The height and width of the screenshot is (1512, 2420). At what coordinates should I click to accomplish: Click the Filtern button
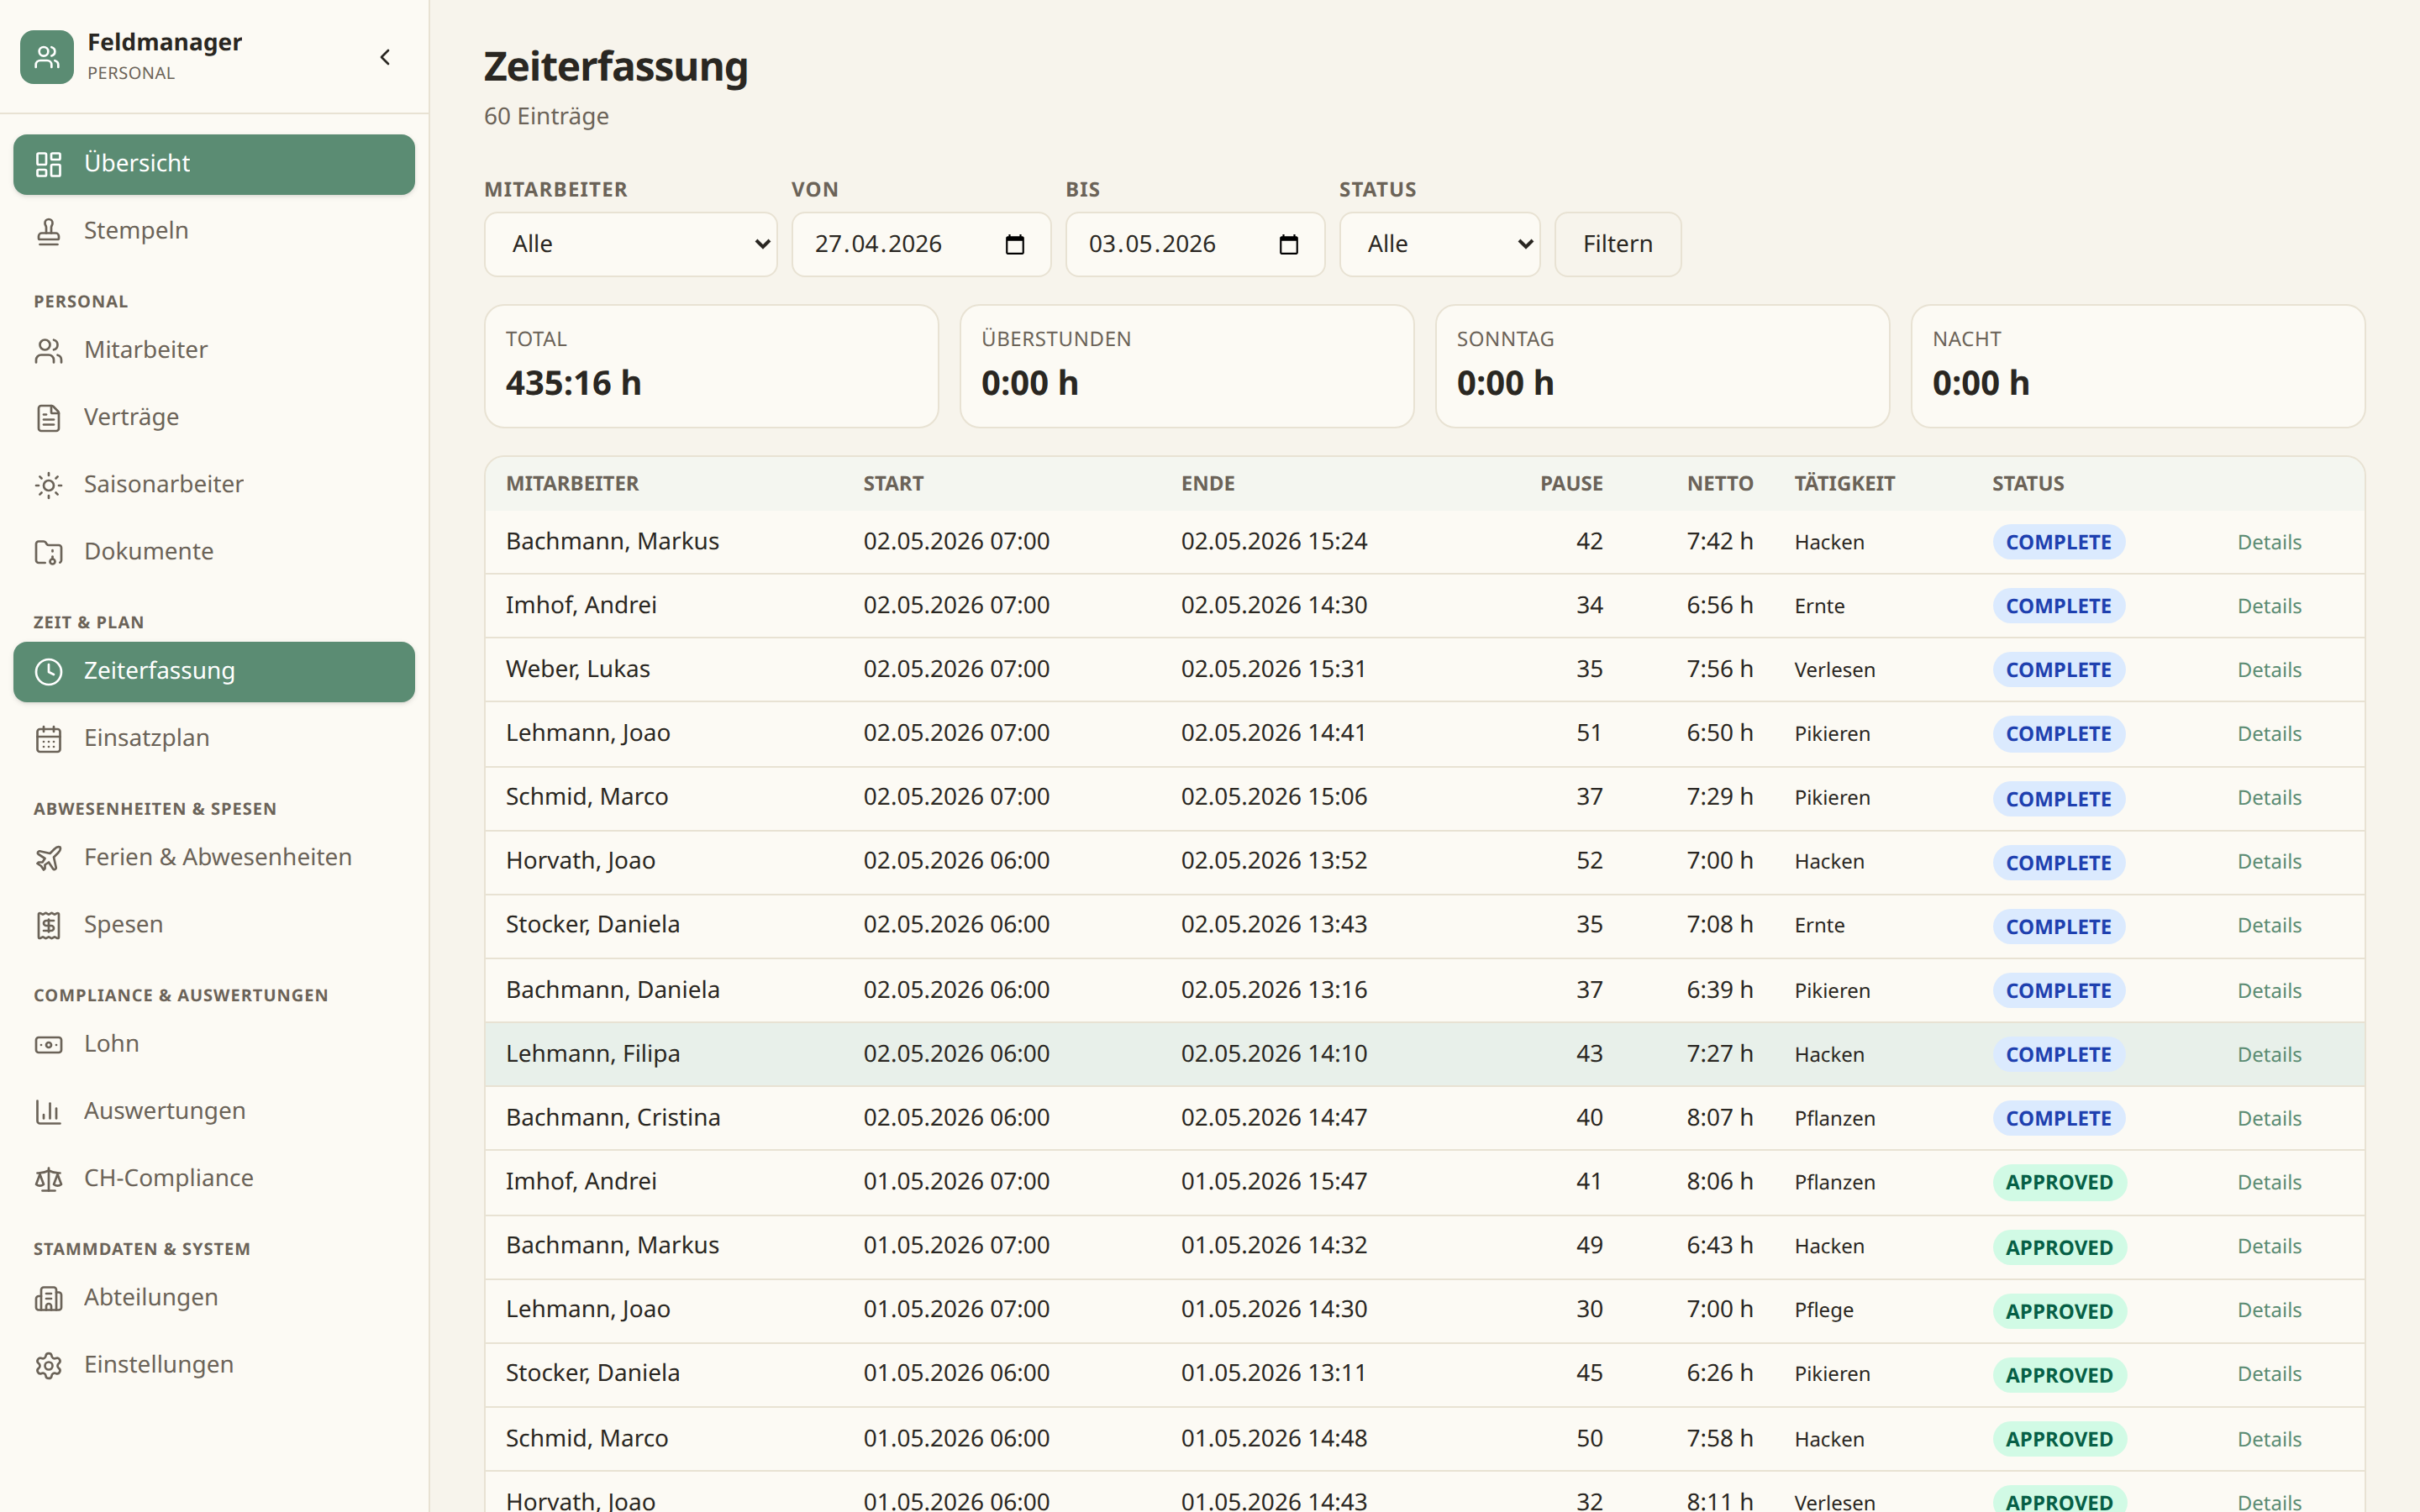coord(1617,244)
